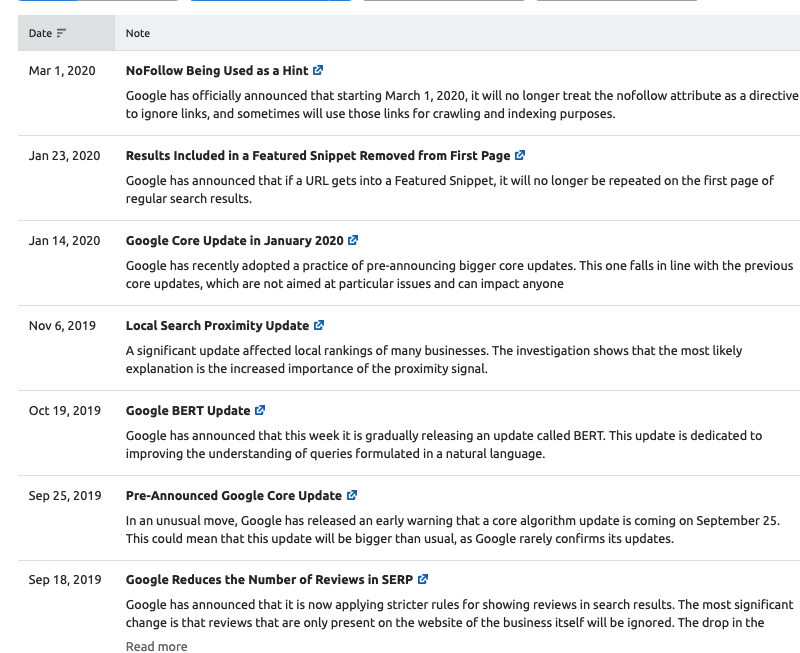Expand note with Read more link
800x653 pixels.
pos(156,646)
